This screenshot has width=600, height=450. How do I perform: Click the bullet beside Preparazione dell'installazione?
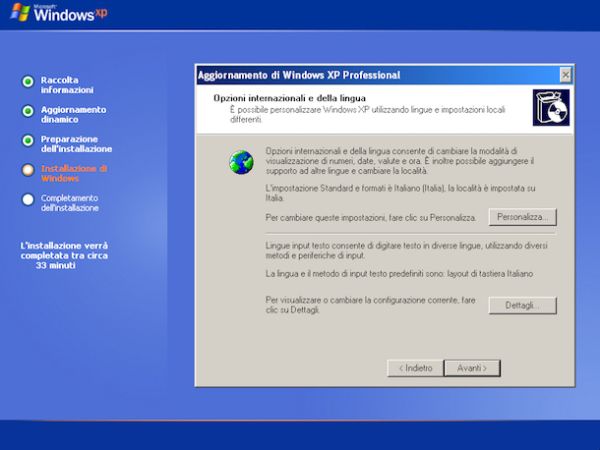(x=28, y=142)
